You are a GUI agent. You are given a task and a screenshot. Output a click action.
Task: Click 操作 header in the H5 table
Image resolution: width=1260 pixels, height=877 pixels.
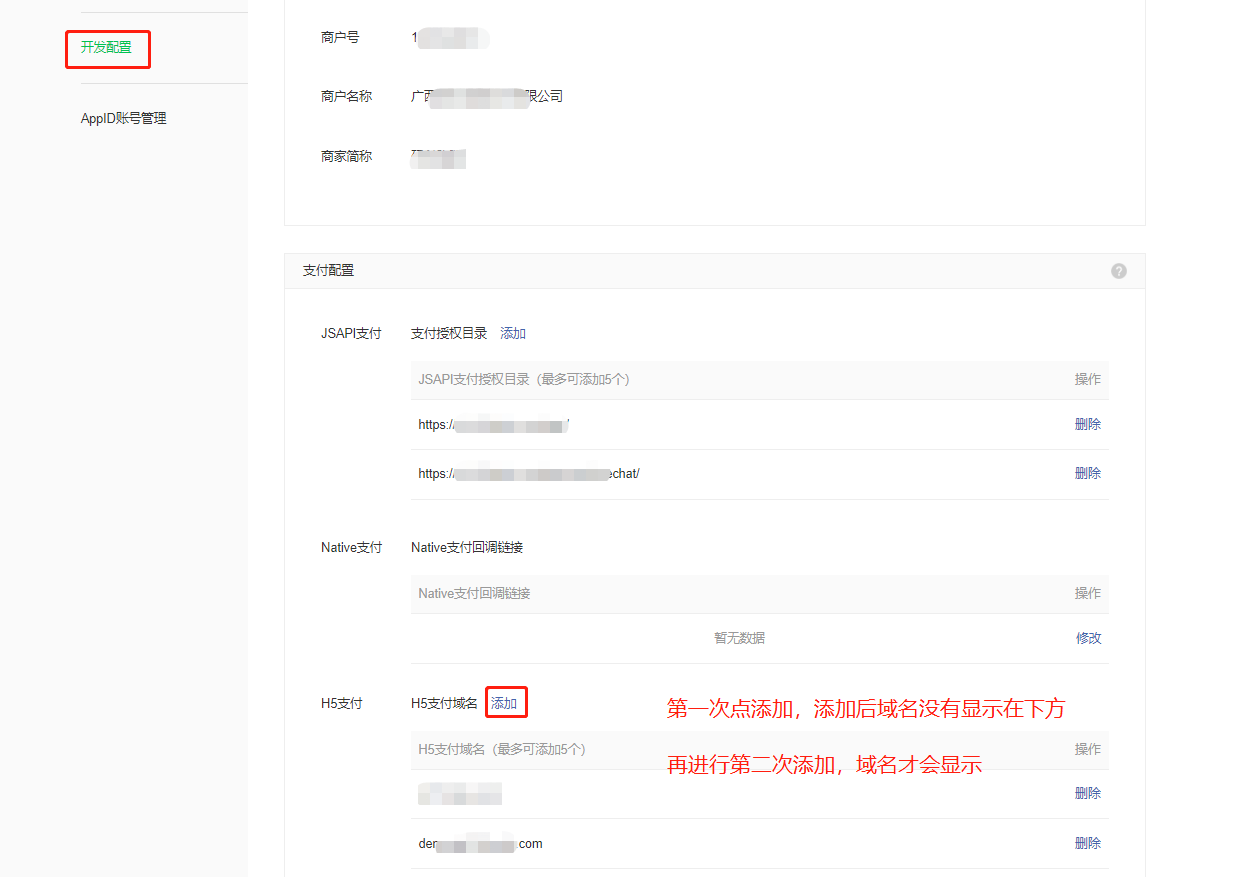point(1088,749)
